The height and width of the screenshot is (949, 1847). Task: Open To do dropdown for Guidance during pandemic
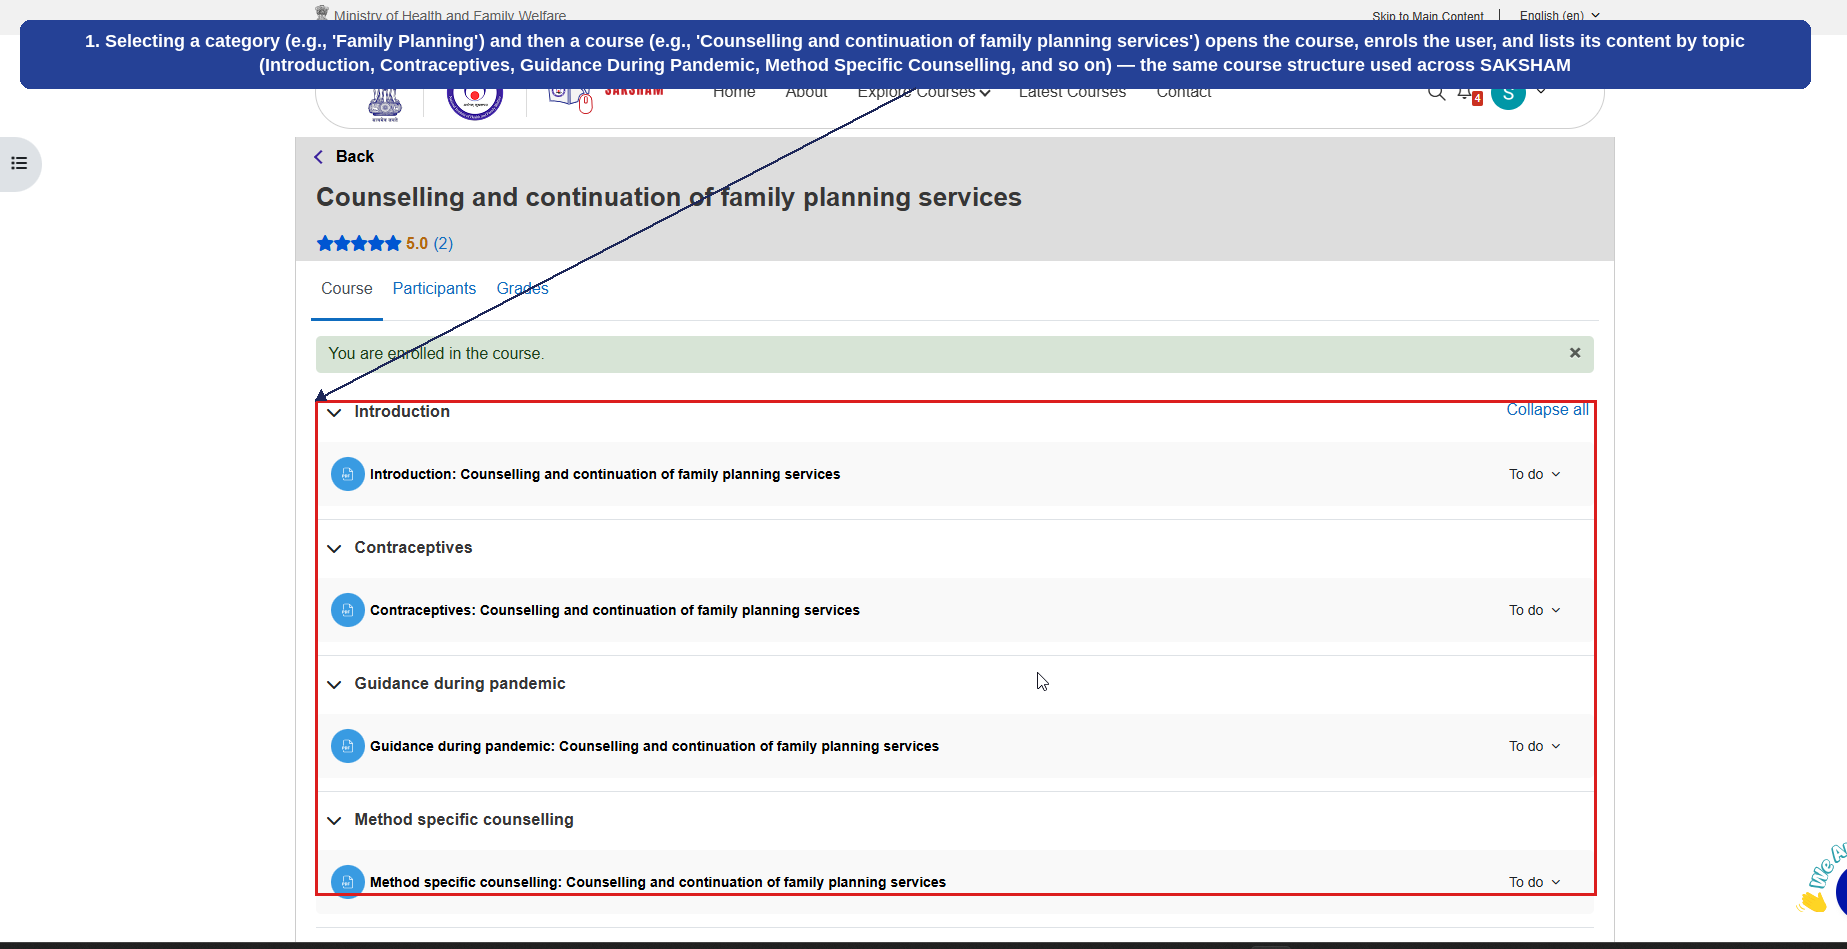coord(1534,746)
